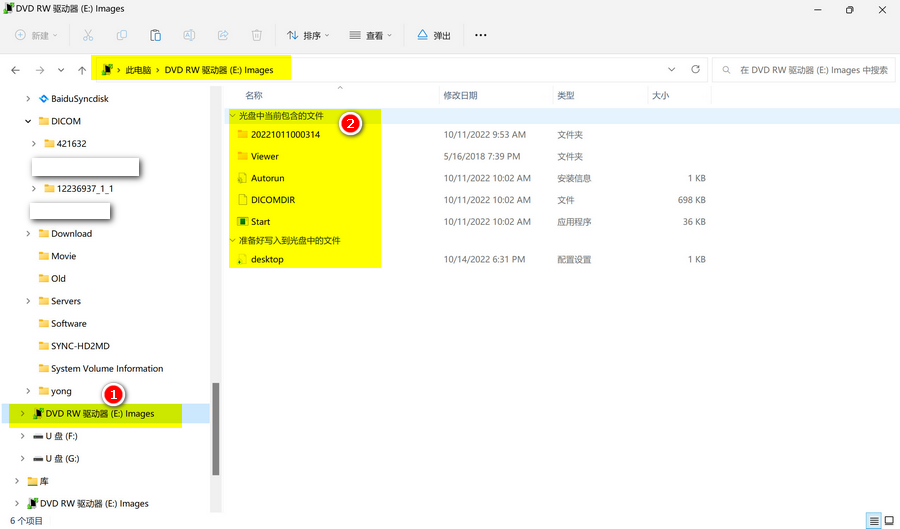Sort by 类型 column header
The image size is (900, 529).
(566, 95)
